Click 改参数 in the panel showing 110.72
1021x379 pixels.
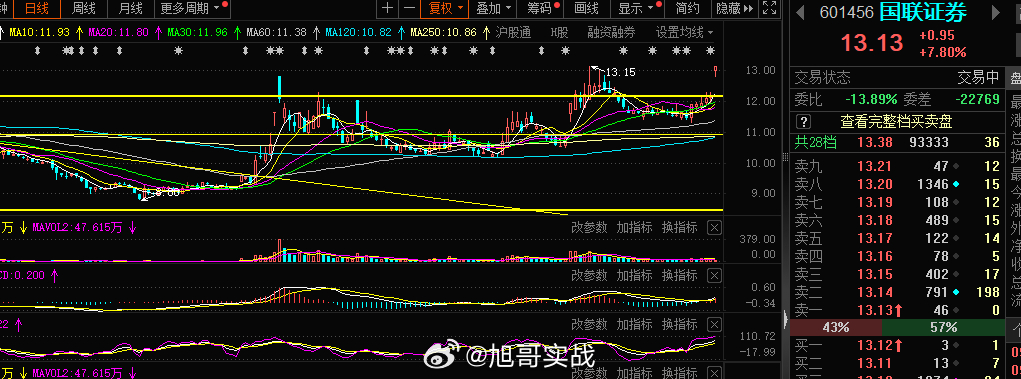tap(589, 324)
